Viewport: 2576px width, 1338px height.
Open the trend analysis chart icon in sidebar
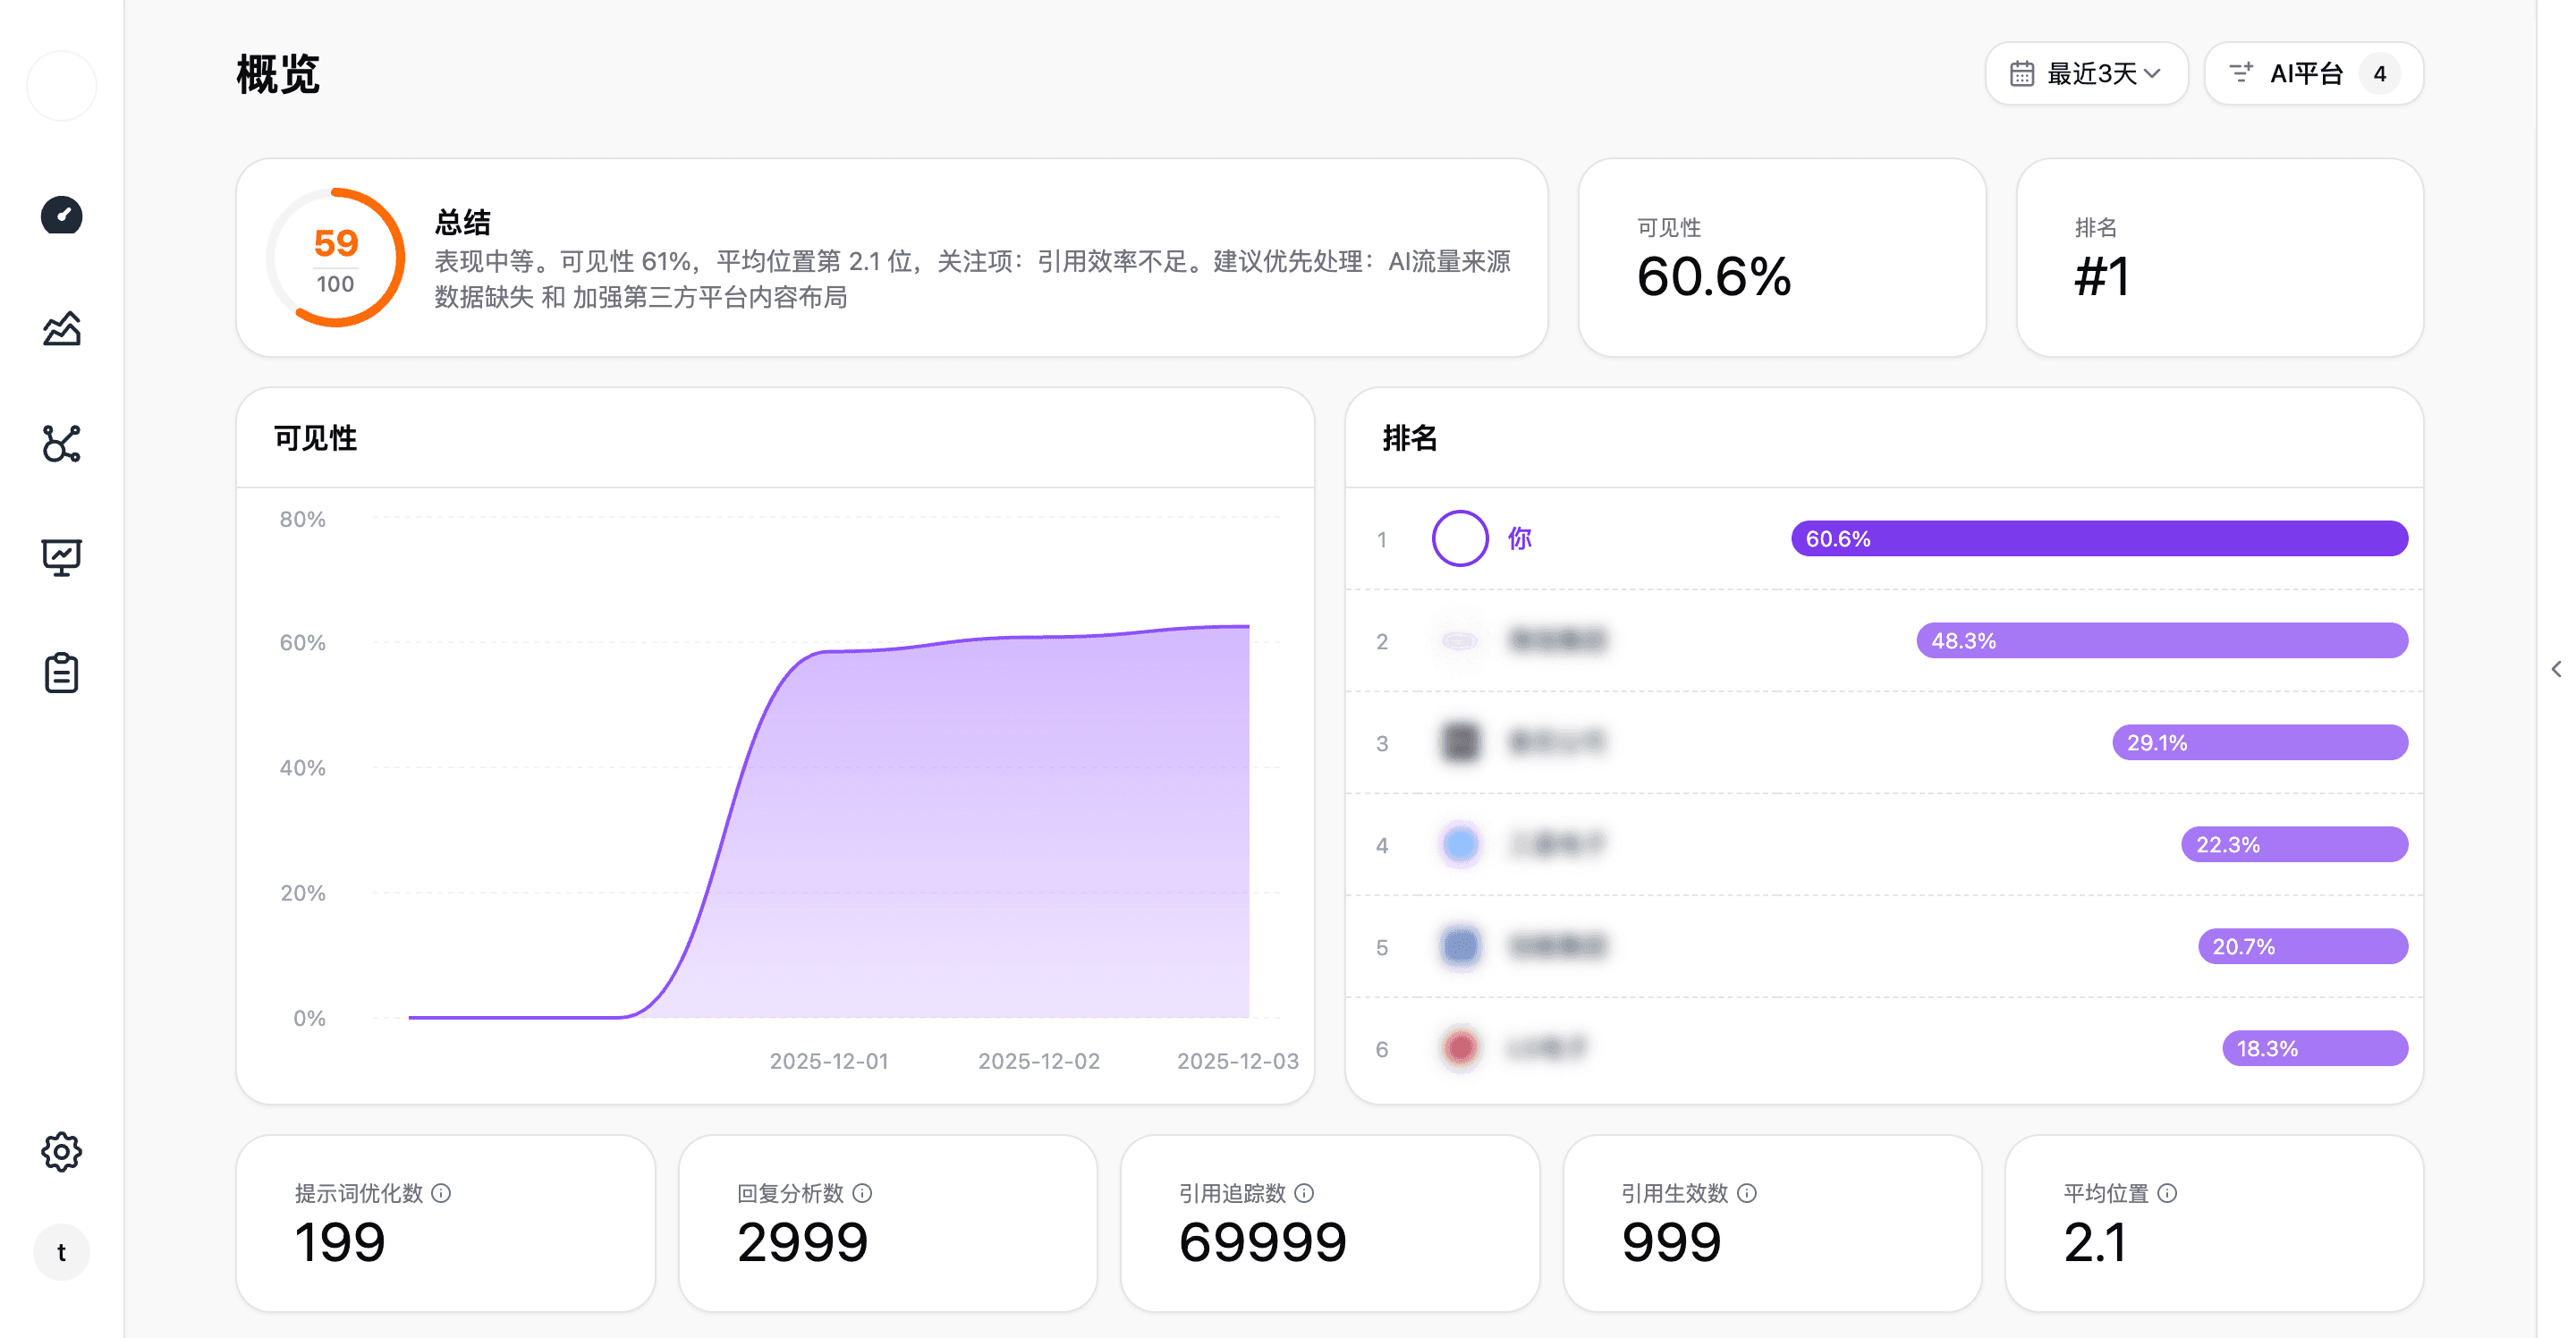click(x=61, y=329)
